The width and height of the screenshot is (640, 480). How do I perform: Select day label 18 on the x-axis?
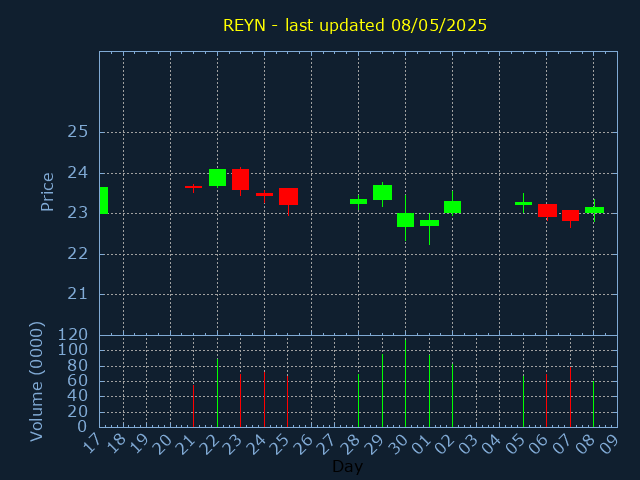[116, 444]
